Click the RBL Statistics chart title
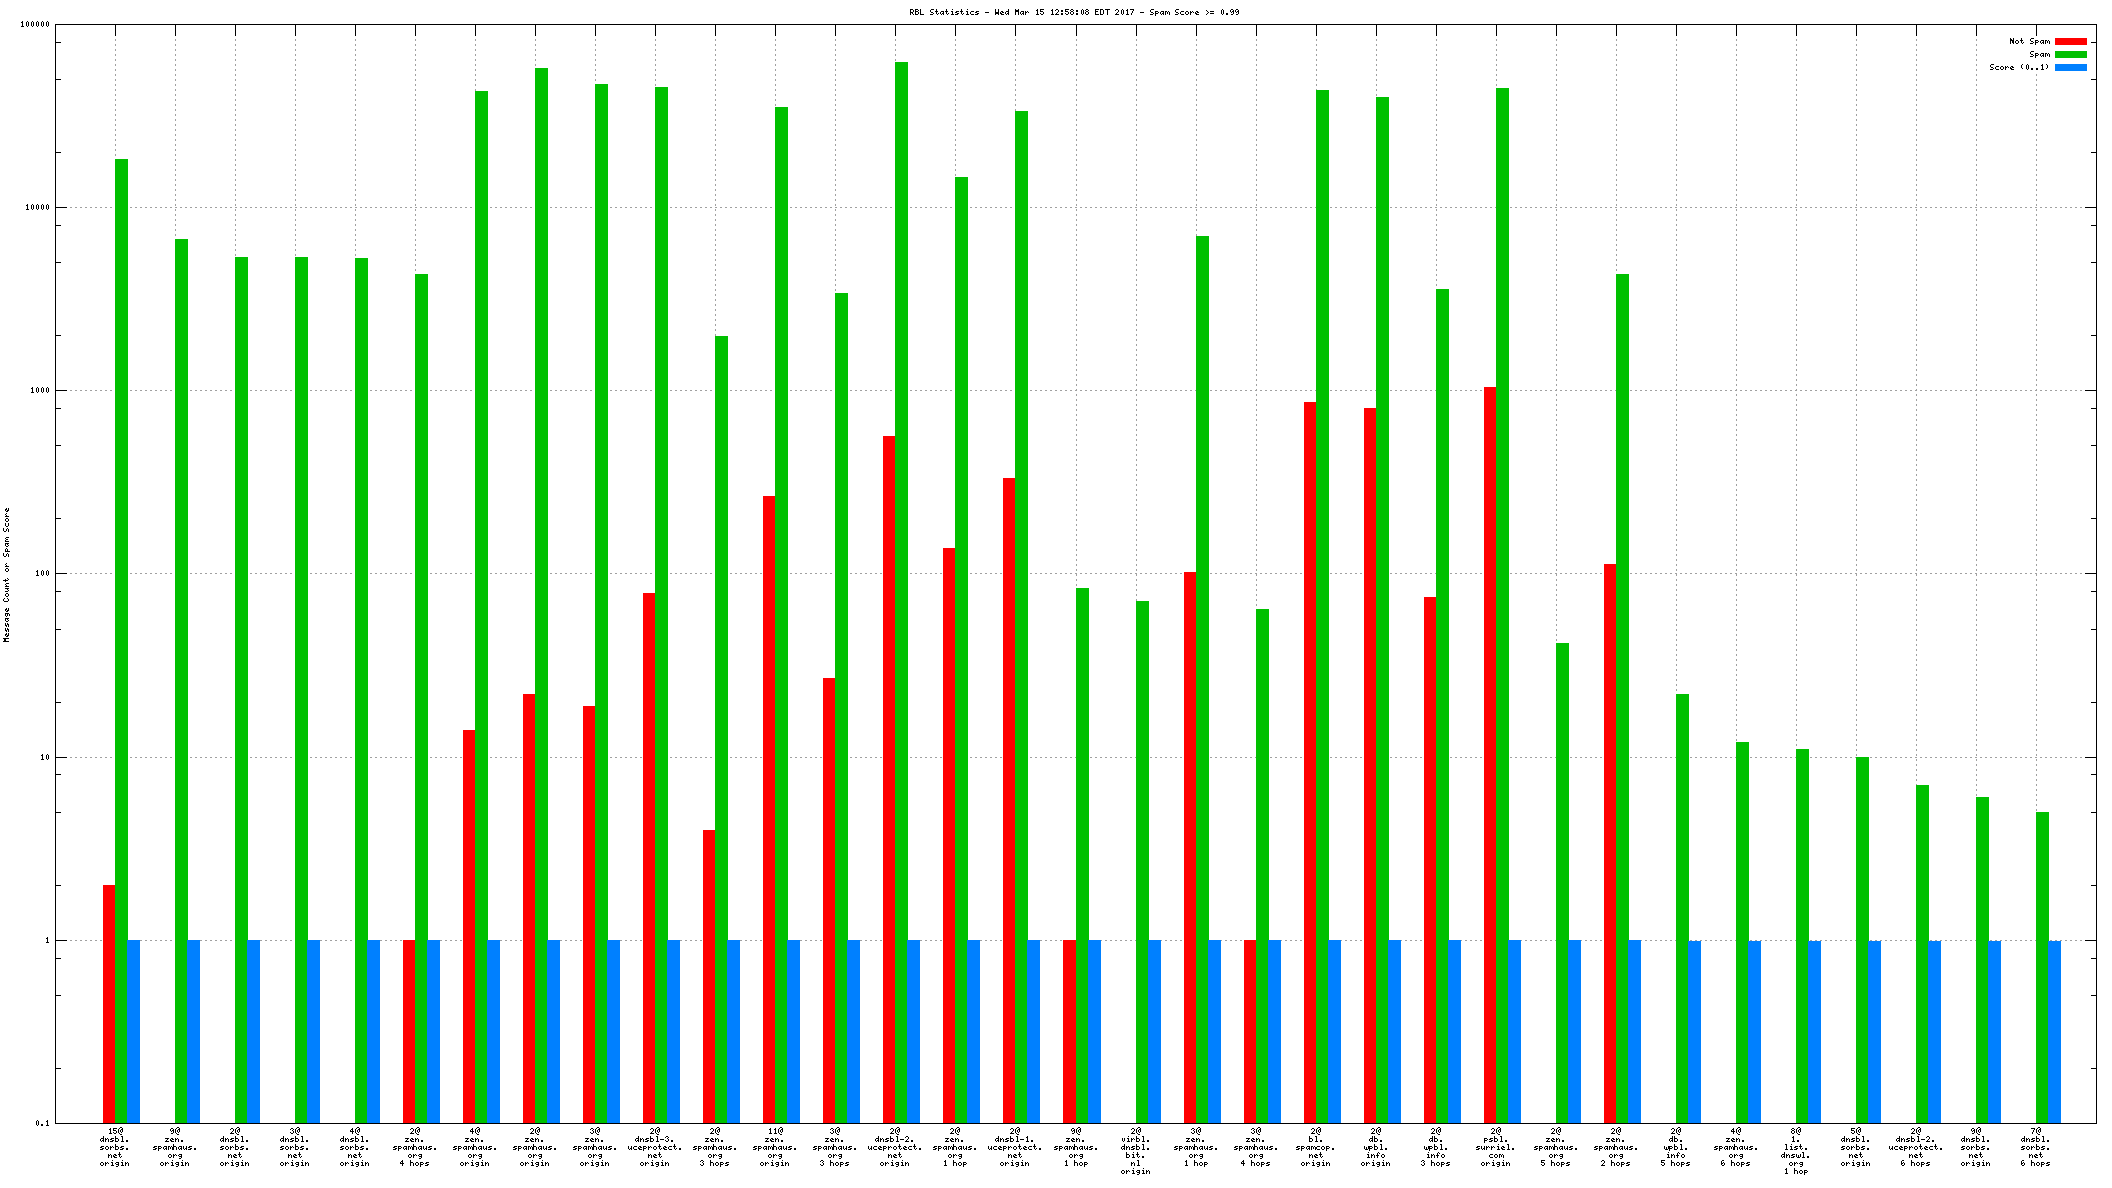Screen dimensions: 2112x1188 point(1073,12)
